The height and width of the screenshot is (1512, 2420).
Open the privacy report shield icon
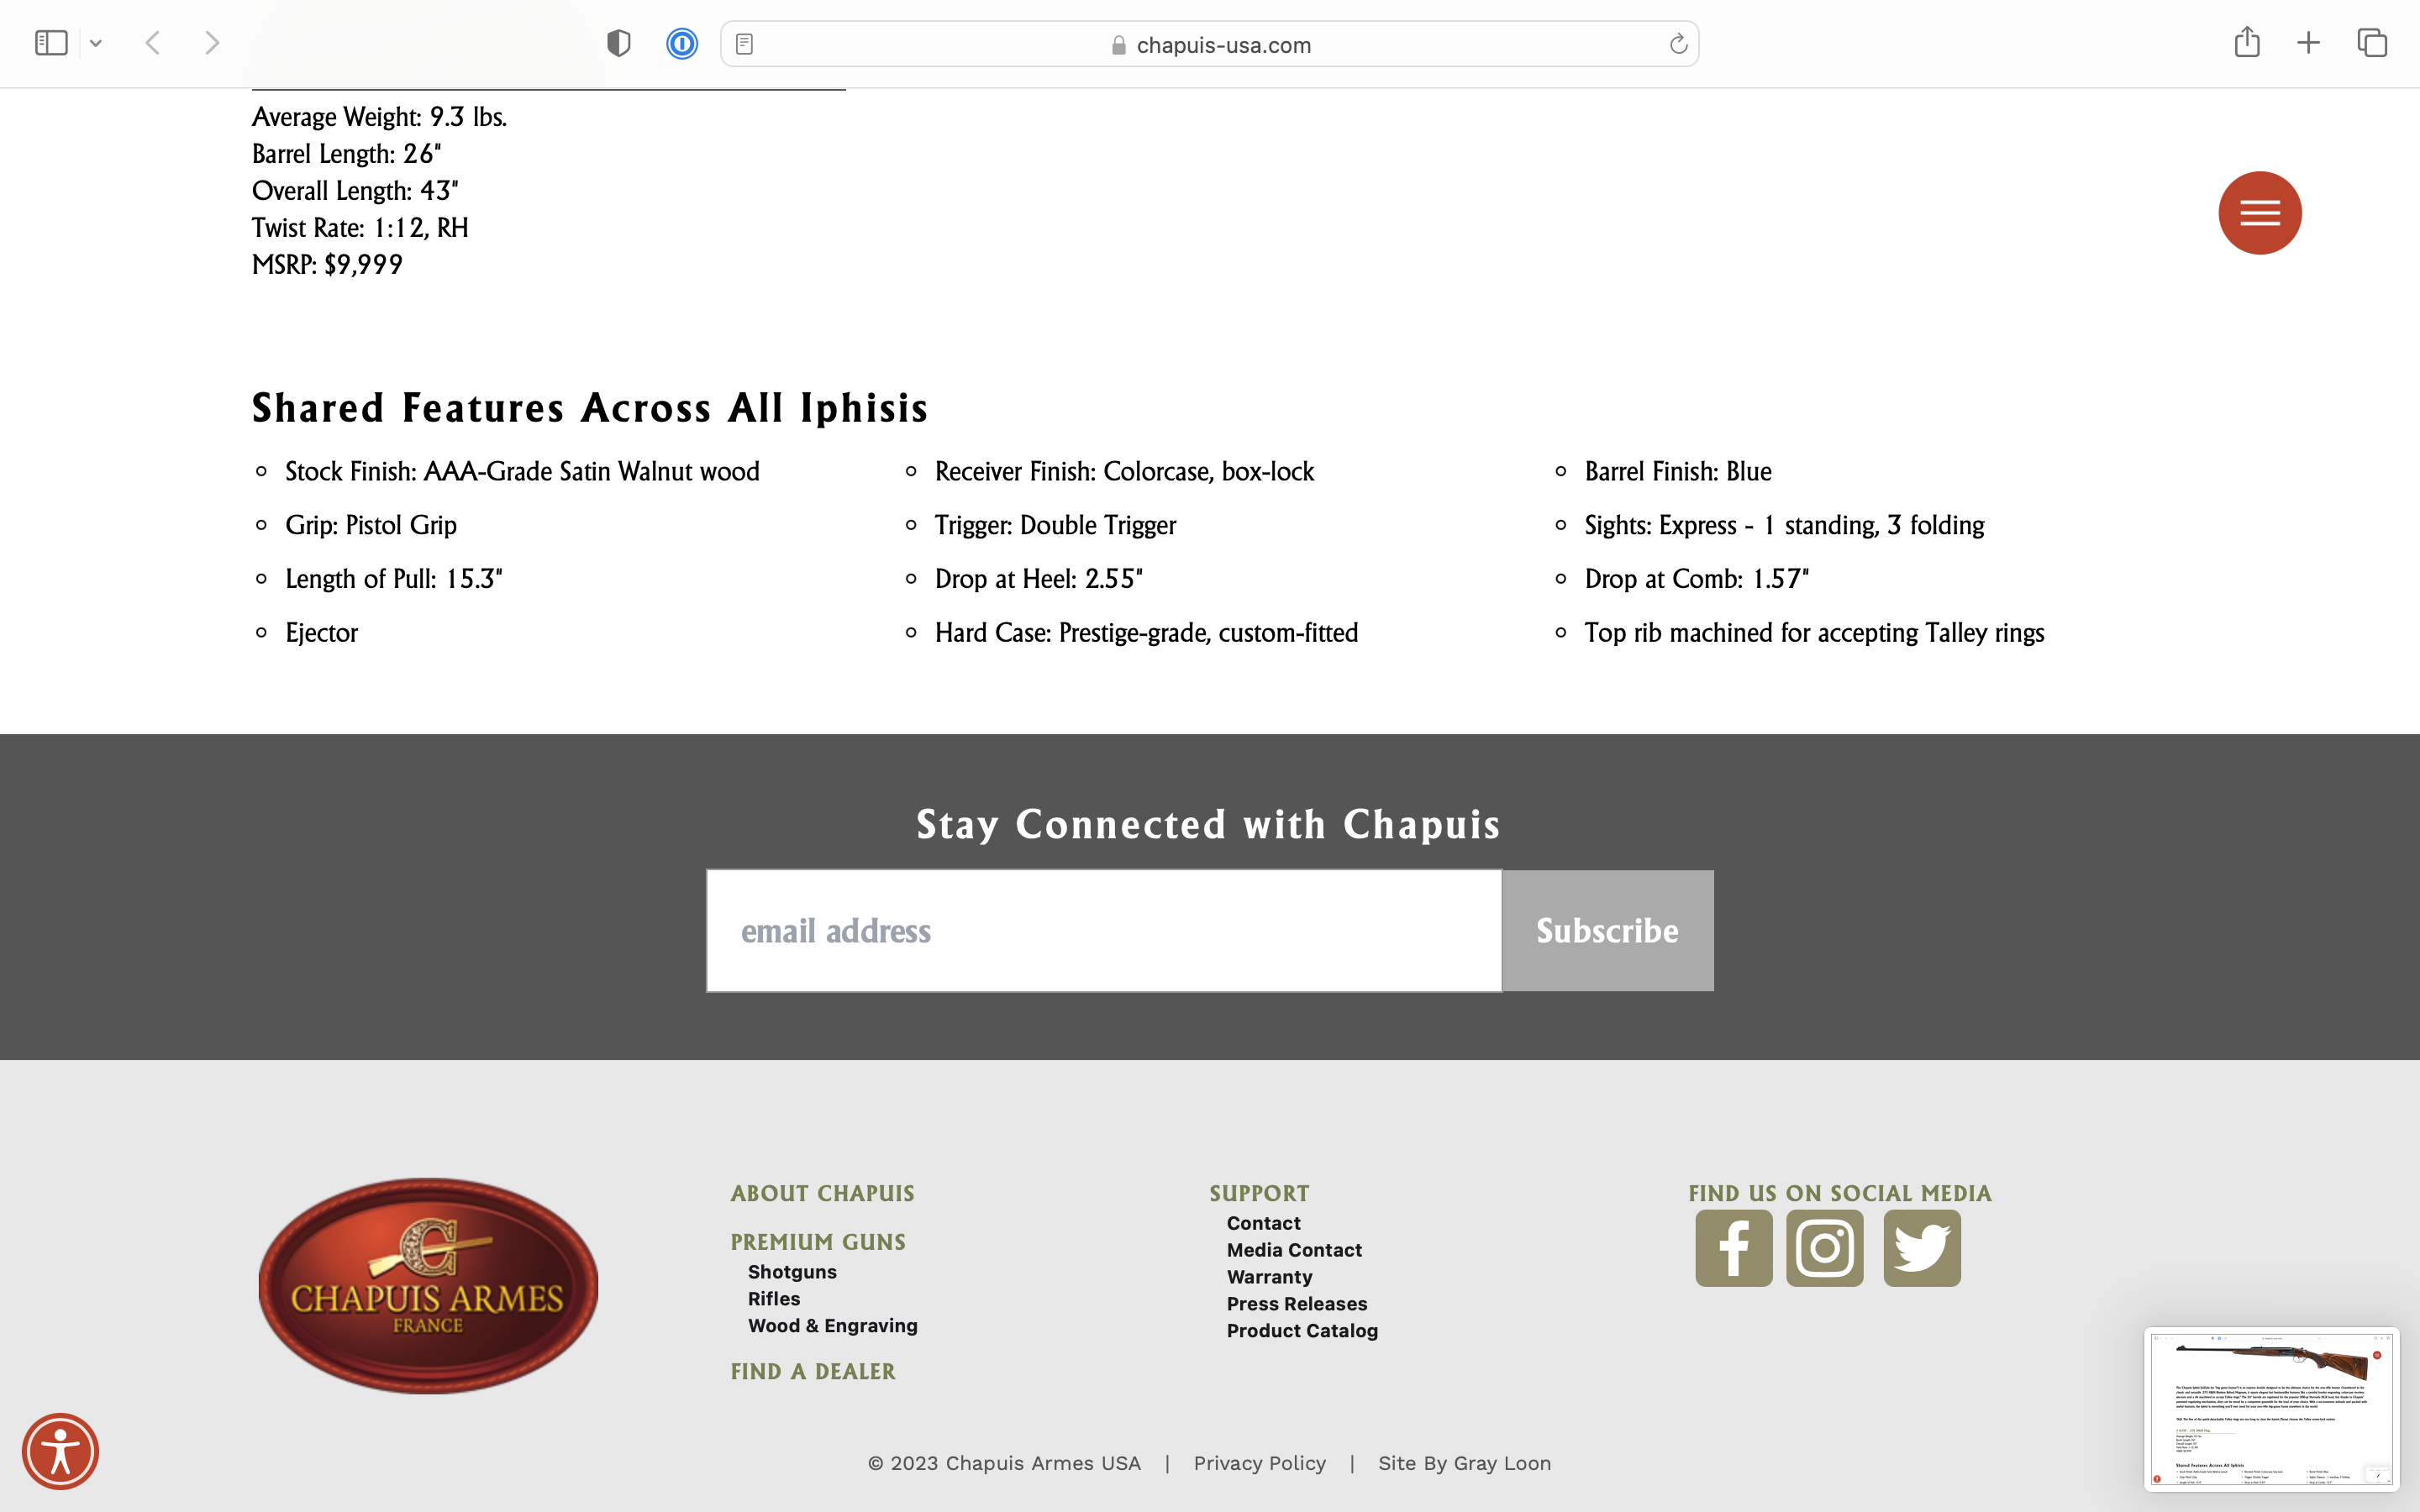pyautogui.click(x=619, y=43)
